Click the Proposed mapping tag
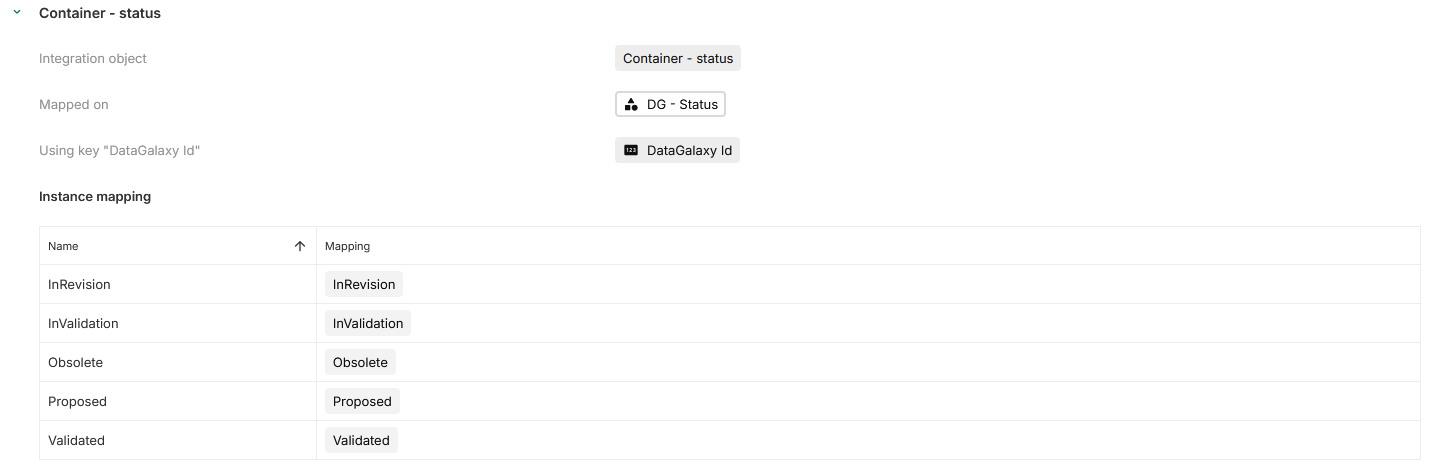Viewport: 1436px width, 468px height. point(362,401)
